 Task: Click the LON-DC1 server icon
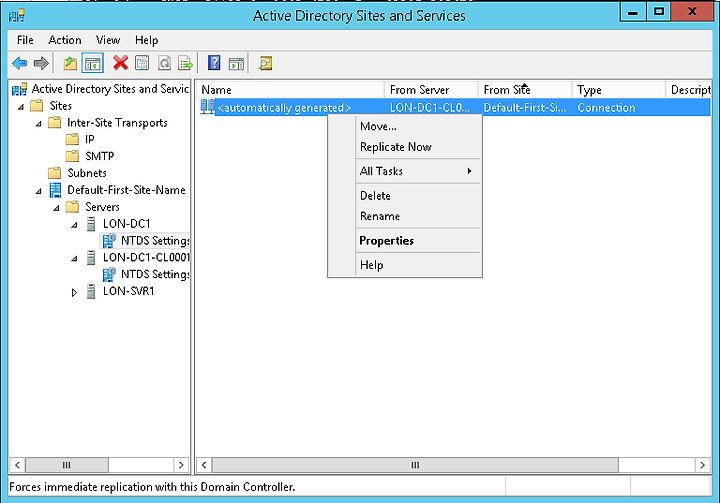pos(91,224)
